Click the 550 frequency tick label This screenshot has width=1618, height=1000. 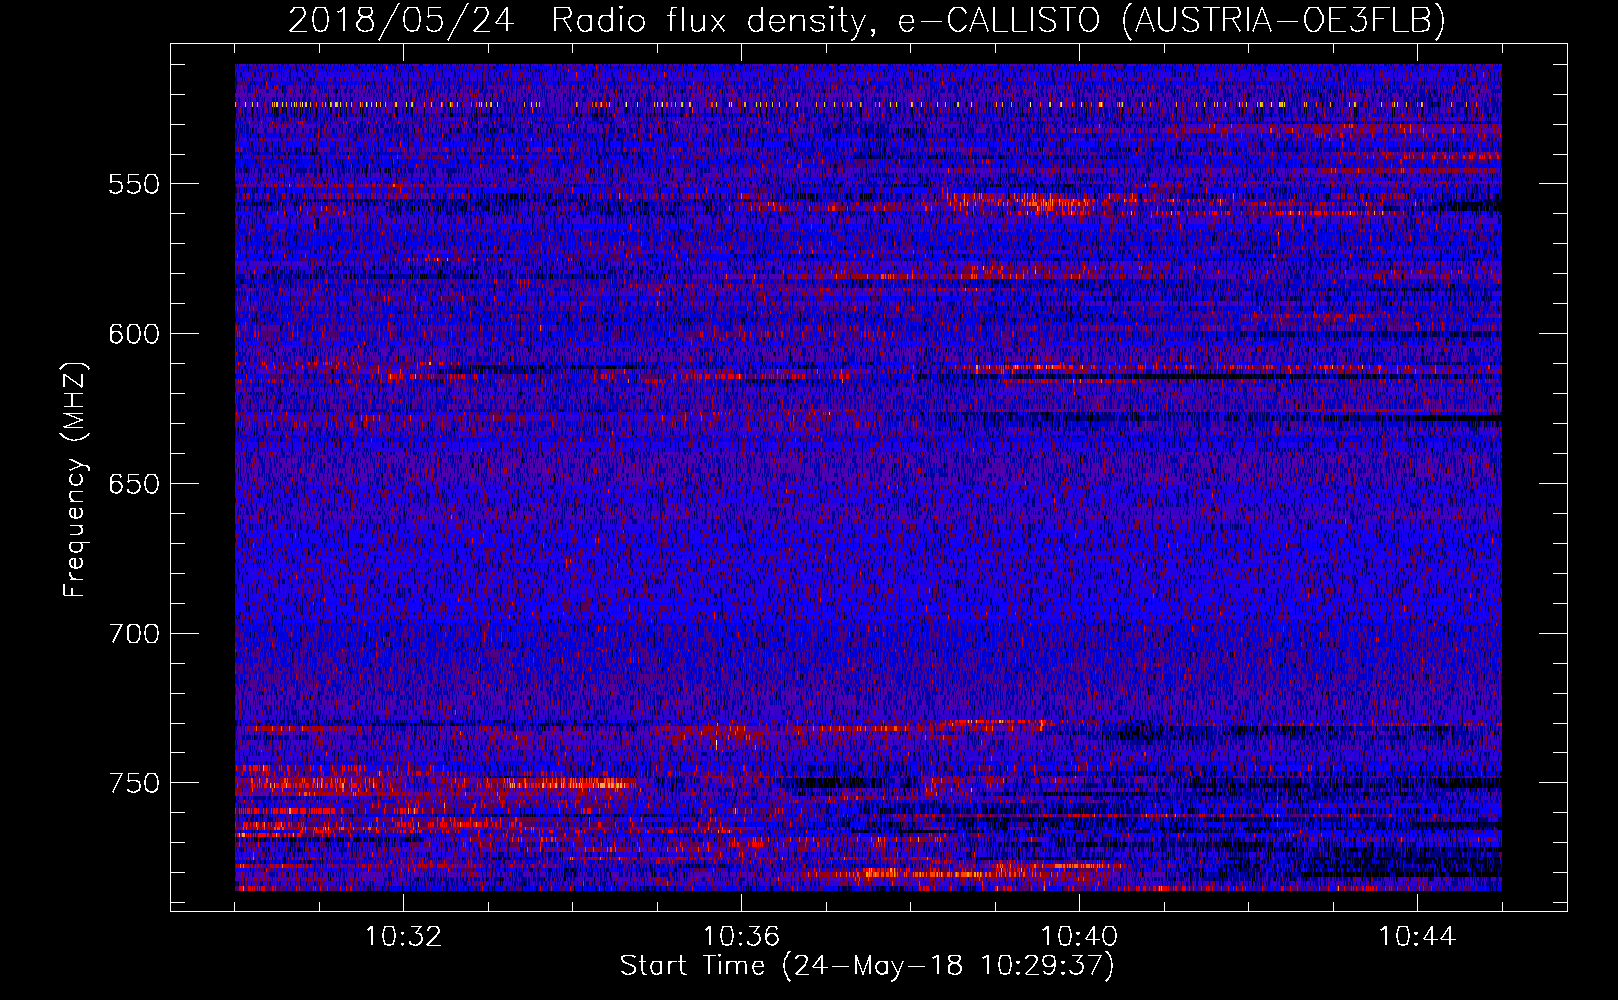tap(134, 184)
